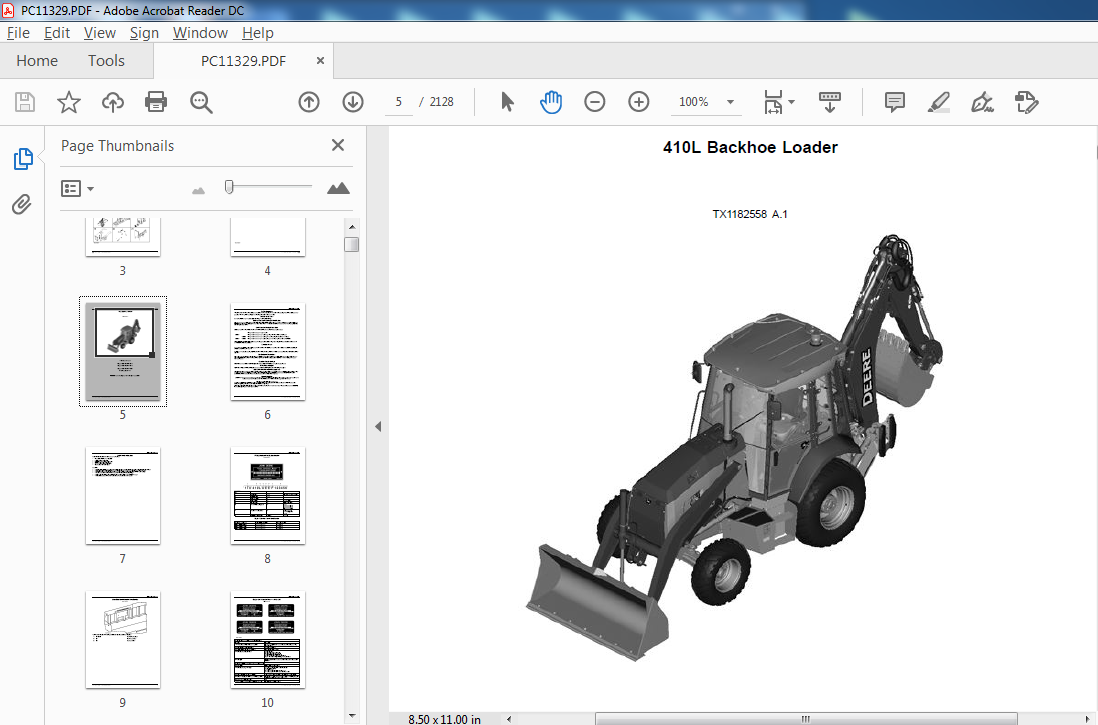The height and width of the screenshot is (725, 1098).
Task: Select the Highlight text tool
Action: 938,102
